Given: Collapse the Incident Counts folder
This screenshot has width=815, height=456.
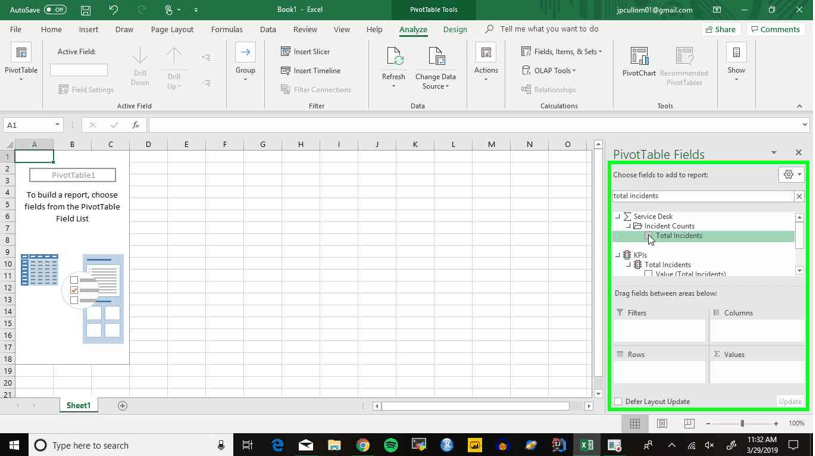Looking at the screenshot, I should [x=628, y=226].
